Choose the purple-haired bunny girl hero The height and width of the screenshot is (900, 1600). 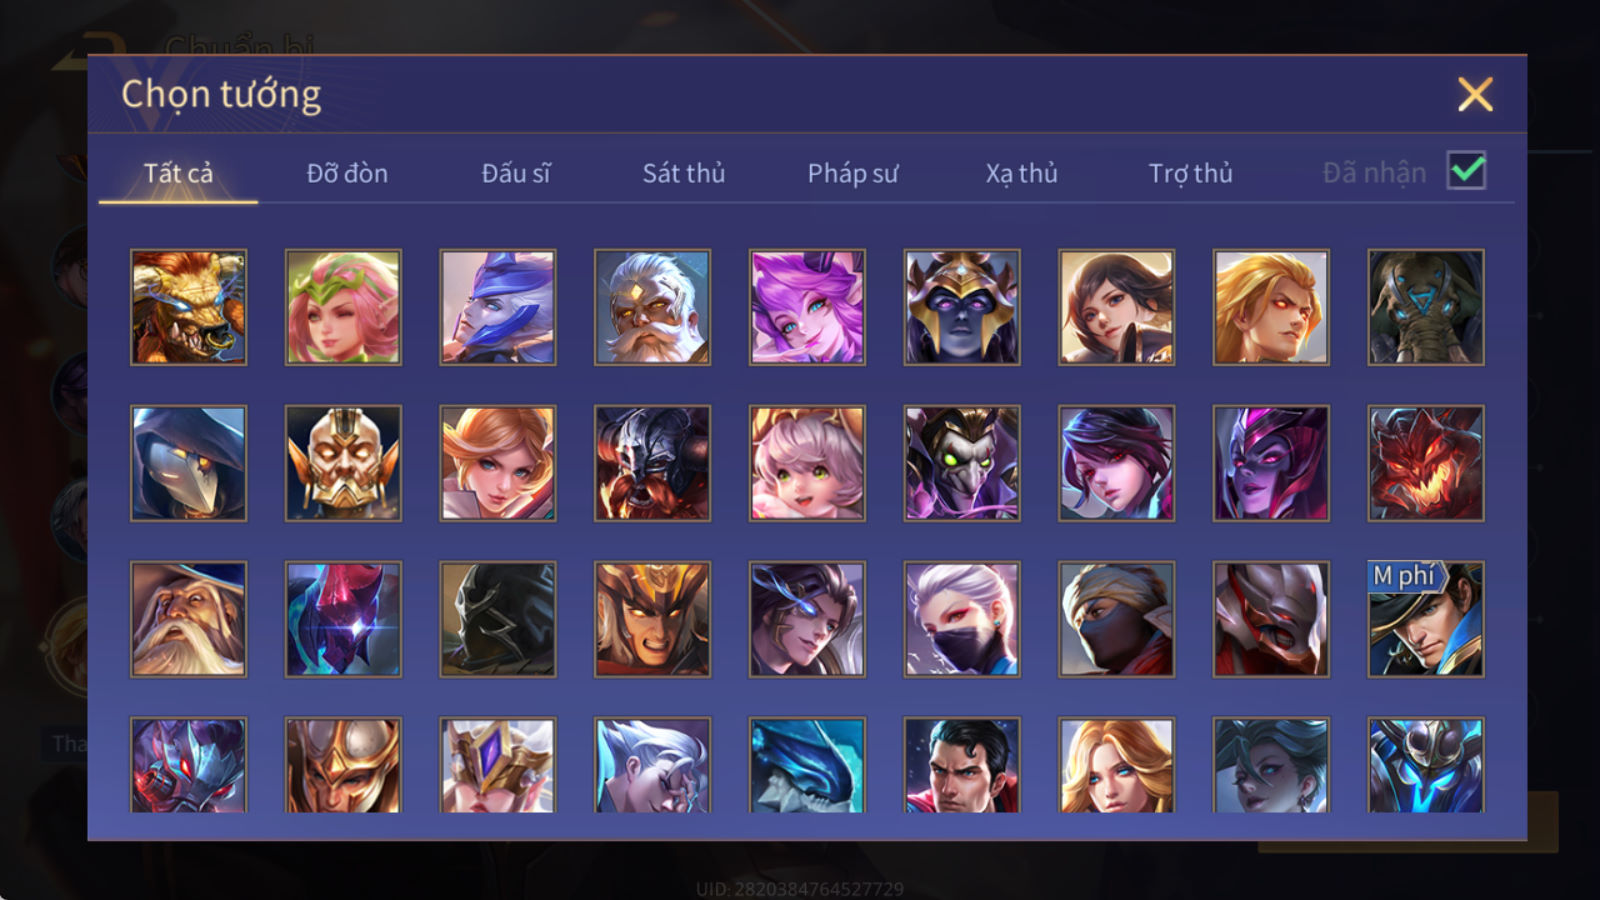[807, 307]
